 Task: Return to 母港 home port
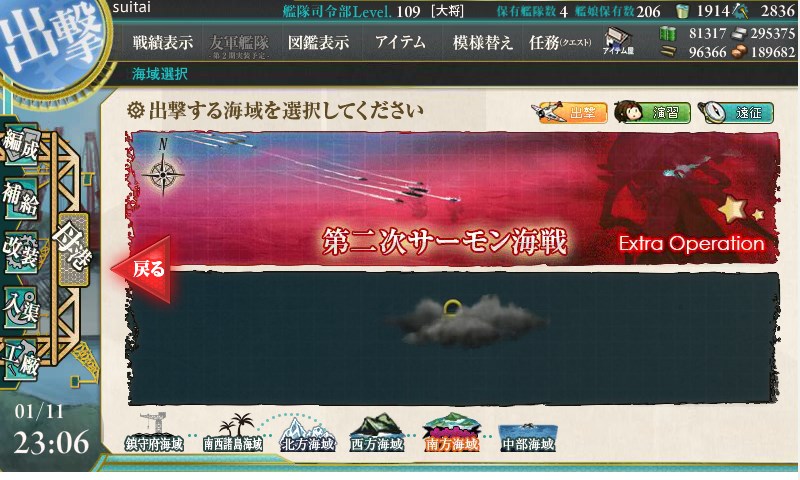(70, 248)
